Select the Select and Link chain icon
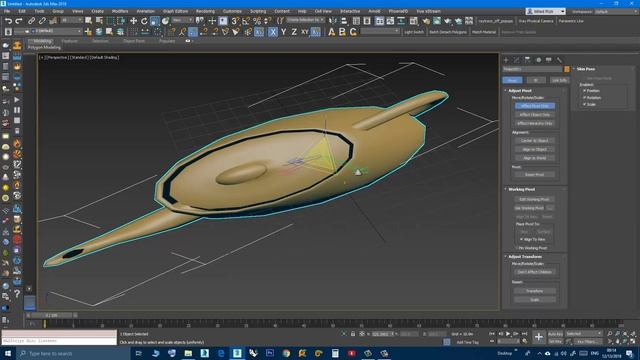Image resolution: width=640 pixels, height=360 pixels. [x=31, y=21]
